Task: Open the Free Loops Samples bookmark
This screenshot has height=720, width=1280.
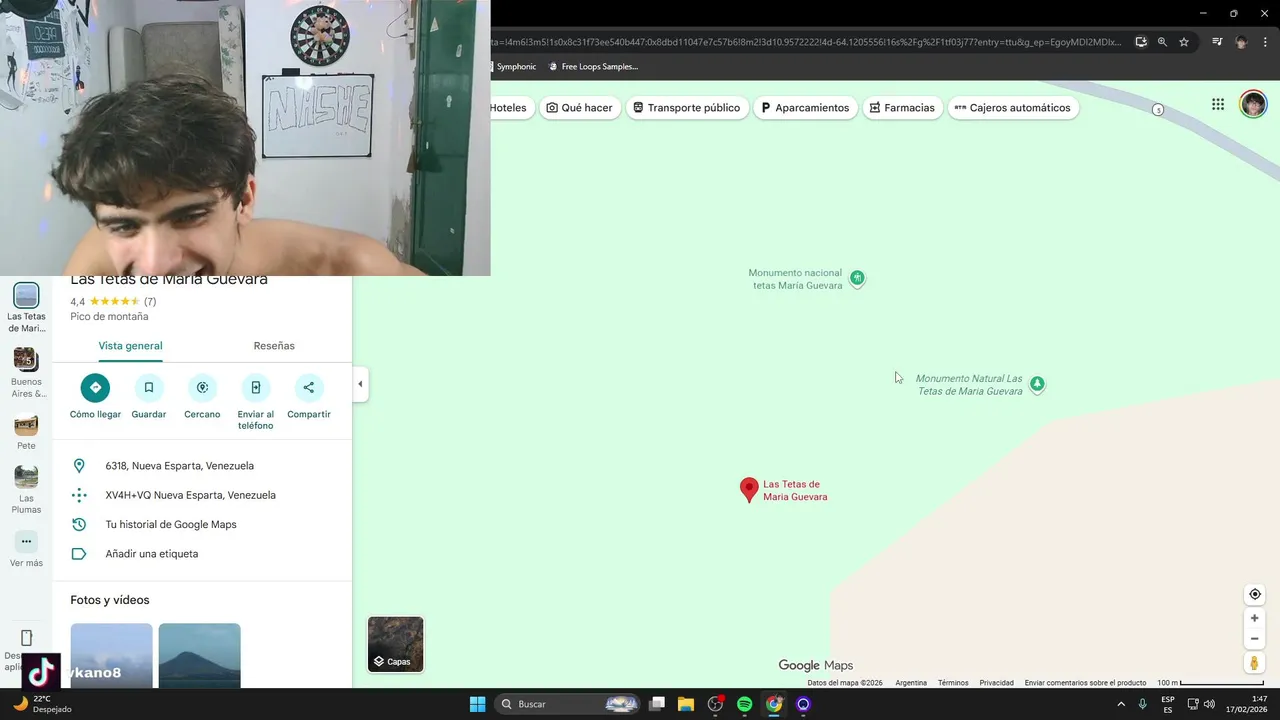Action: click(x=593, y=67)
